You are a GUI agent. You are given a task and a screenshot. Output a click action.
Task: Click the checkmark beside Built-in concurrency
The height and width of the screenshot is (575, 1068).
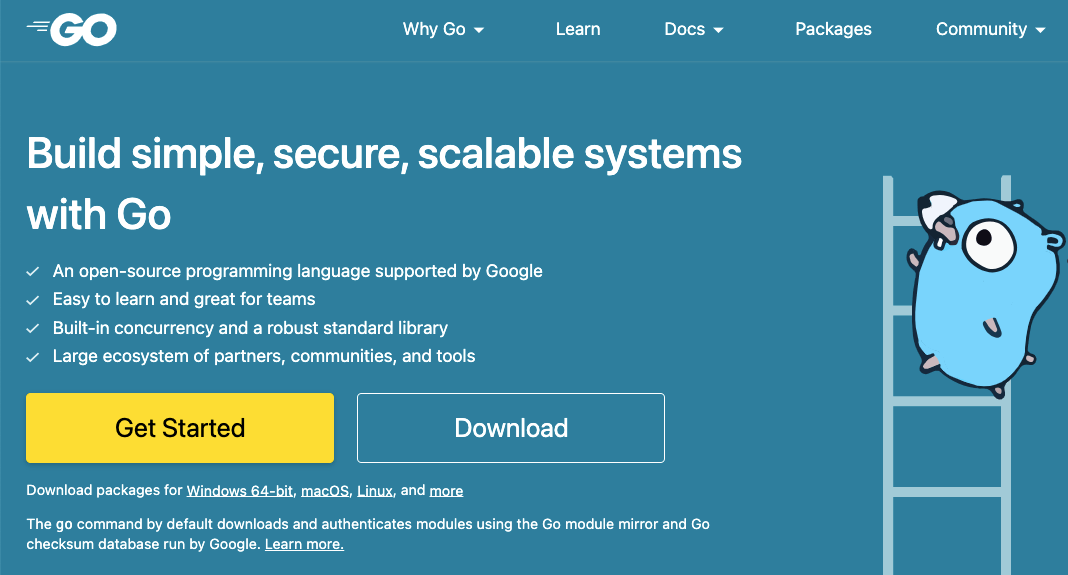click(x=33, y=328)
